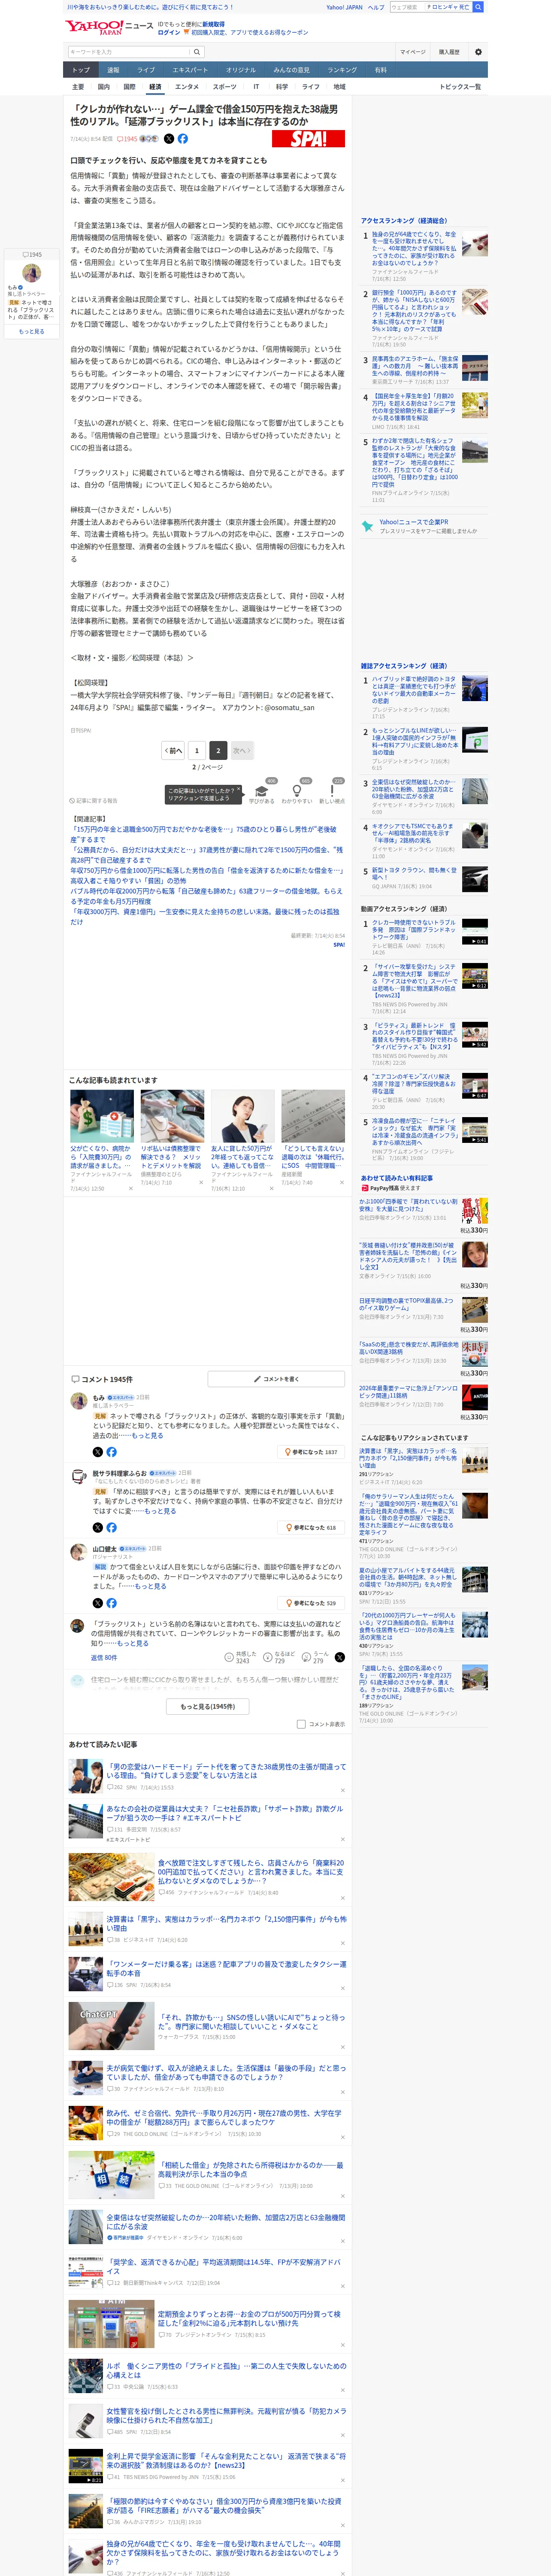
Task: Click 脱サラ料理家ふらお's avatar icon
Action: coord(78,1476)
